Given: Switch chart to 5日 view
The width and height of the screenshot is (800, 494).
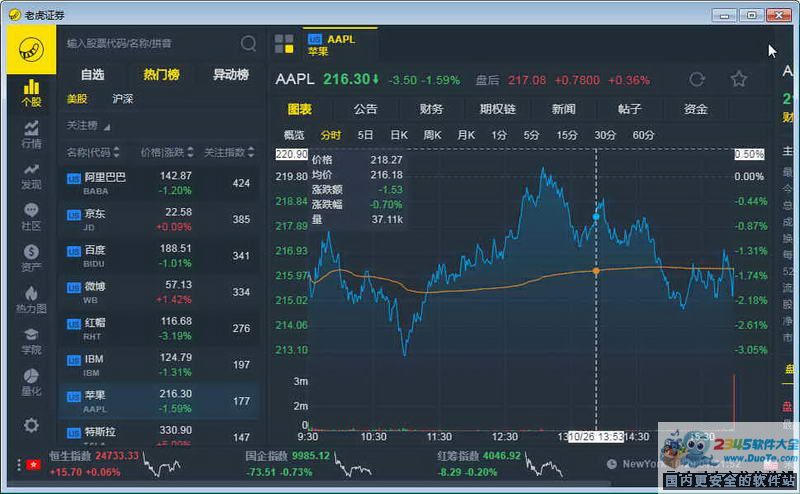Looking at the screenshot, I should coord(365,135).
